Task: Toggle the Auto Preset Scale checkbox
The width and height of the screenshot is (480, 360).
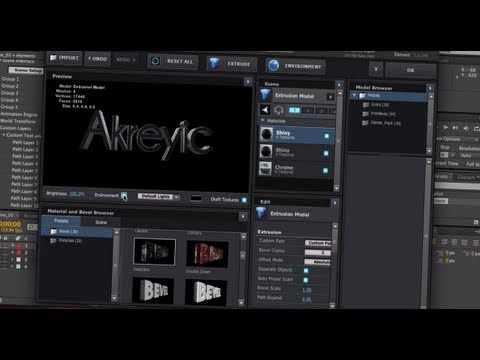Action: [306, 280]
